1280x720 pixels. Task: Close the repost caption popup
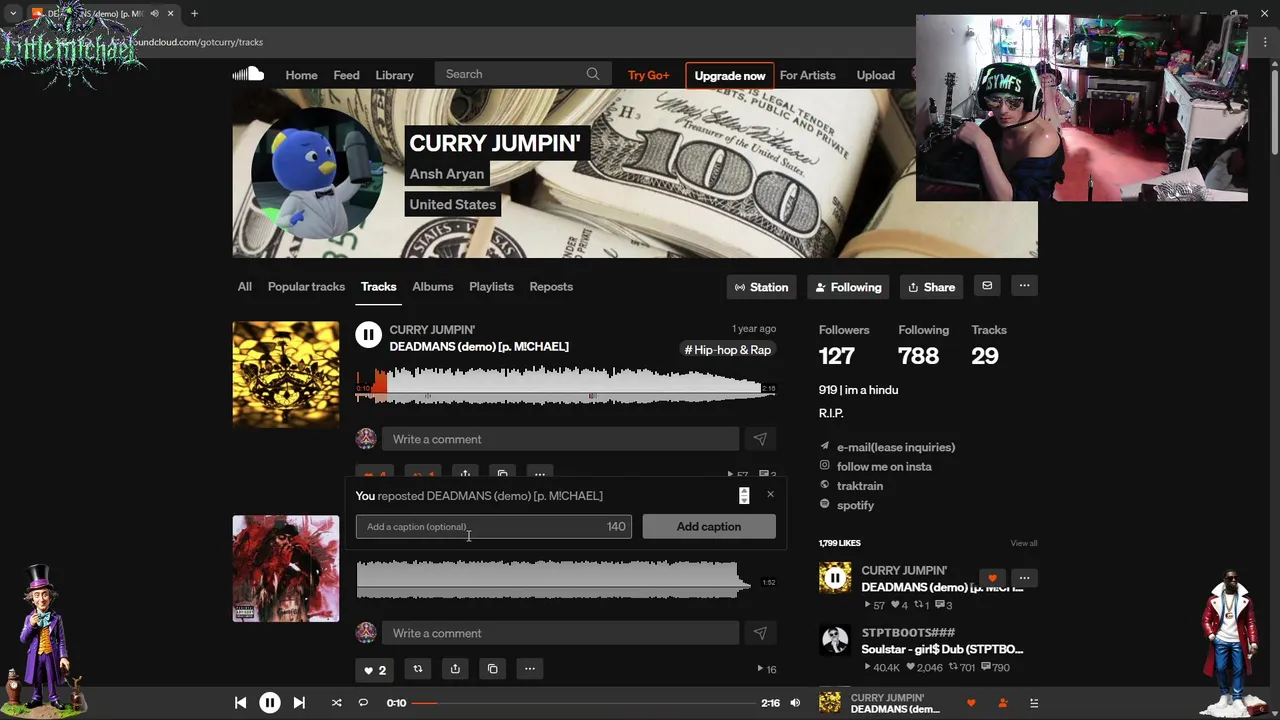tap(770, 494)
